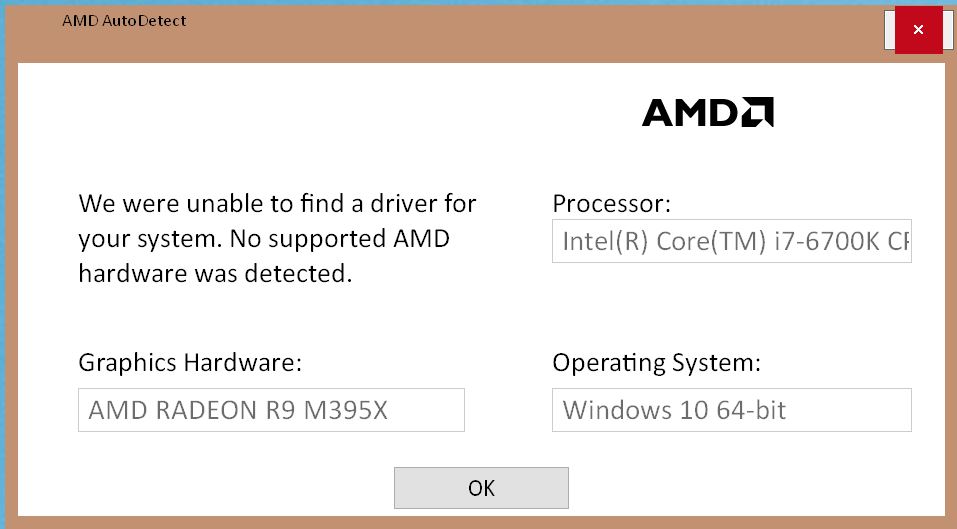Image resolution: width=957 pixels, height=529 pixels.
Task: Close the AMD AutoDetect window
Action: (x=918, y=29)
